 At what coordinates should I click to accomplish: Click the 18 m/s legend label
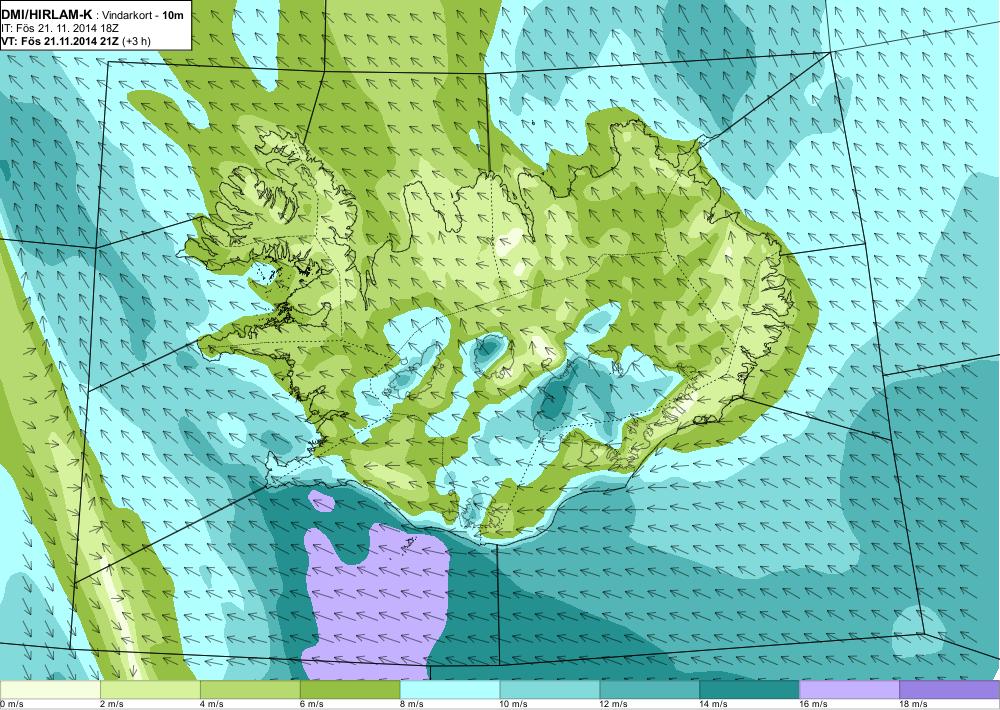(x=913, y=704)
